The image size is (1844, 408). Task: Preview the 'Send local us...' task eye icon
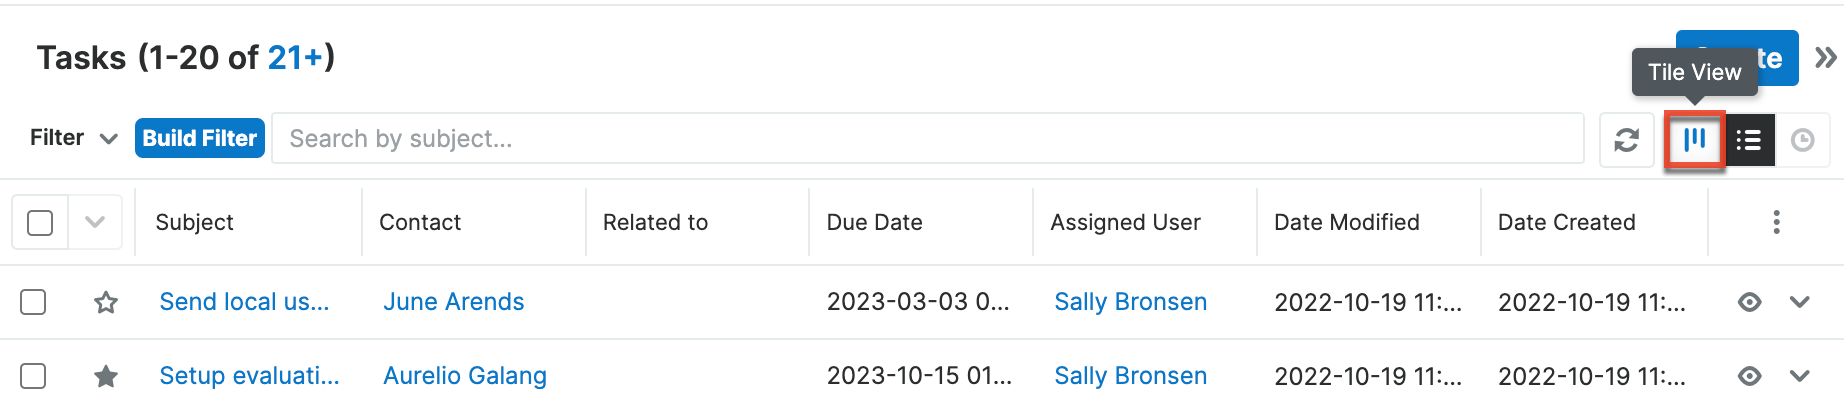(x=1749, y=302)
